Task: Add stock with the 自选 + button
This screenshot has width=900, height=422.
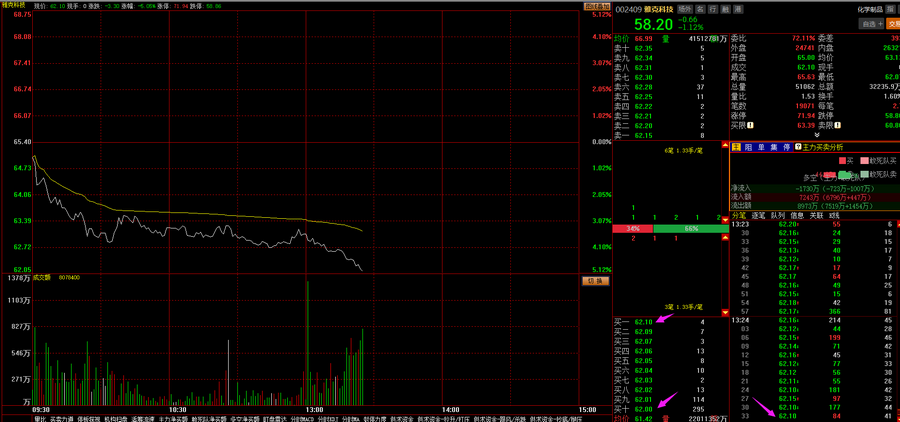Action: (x=871, y=24)
